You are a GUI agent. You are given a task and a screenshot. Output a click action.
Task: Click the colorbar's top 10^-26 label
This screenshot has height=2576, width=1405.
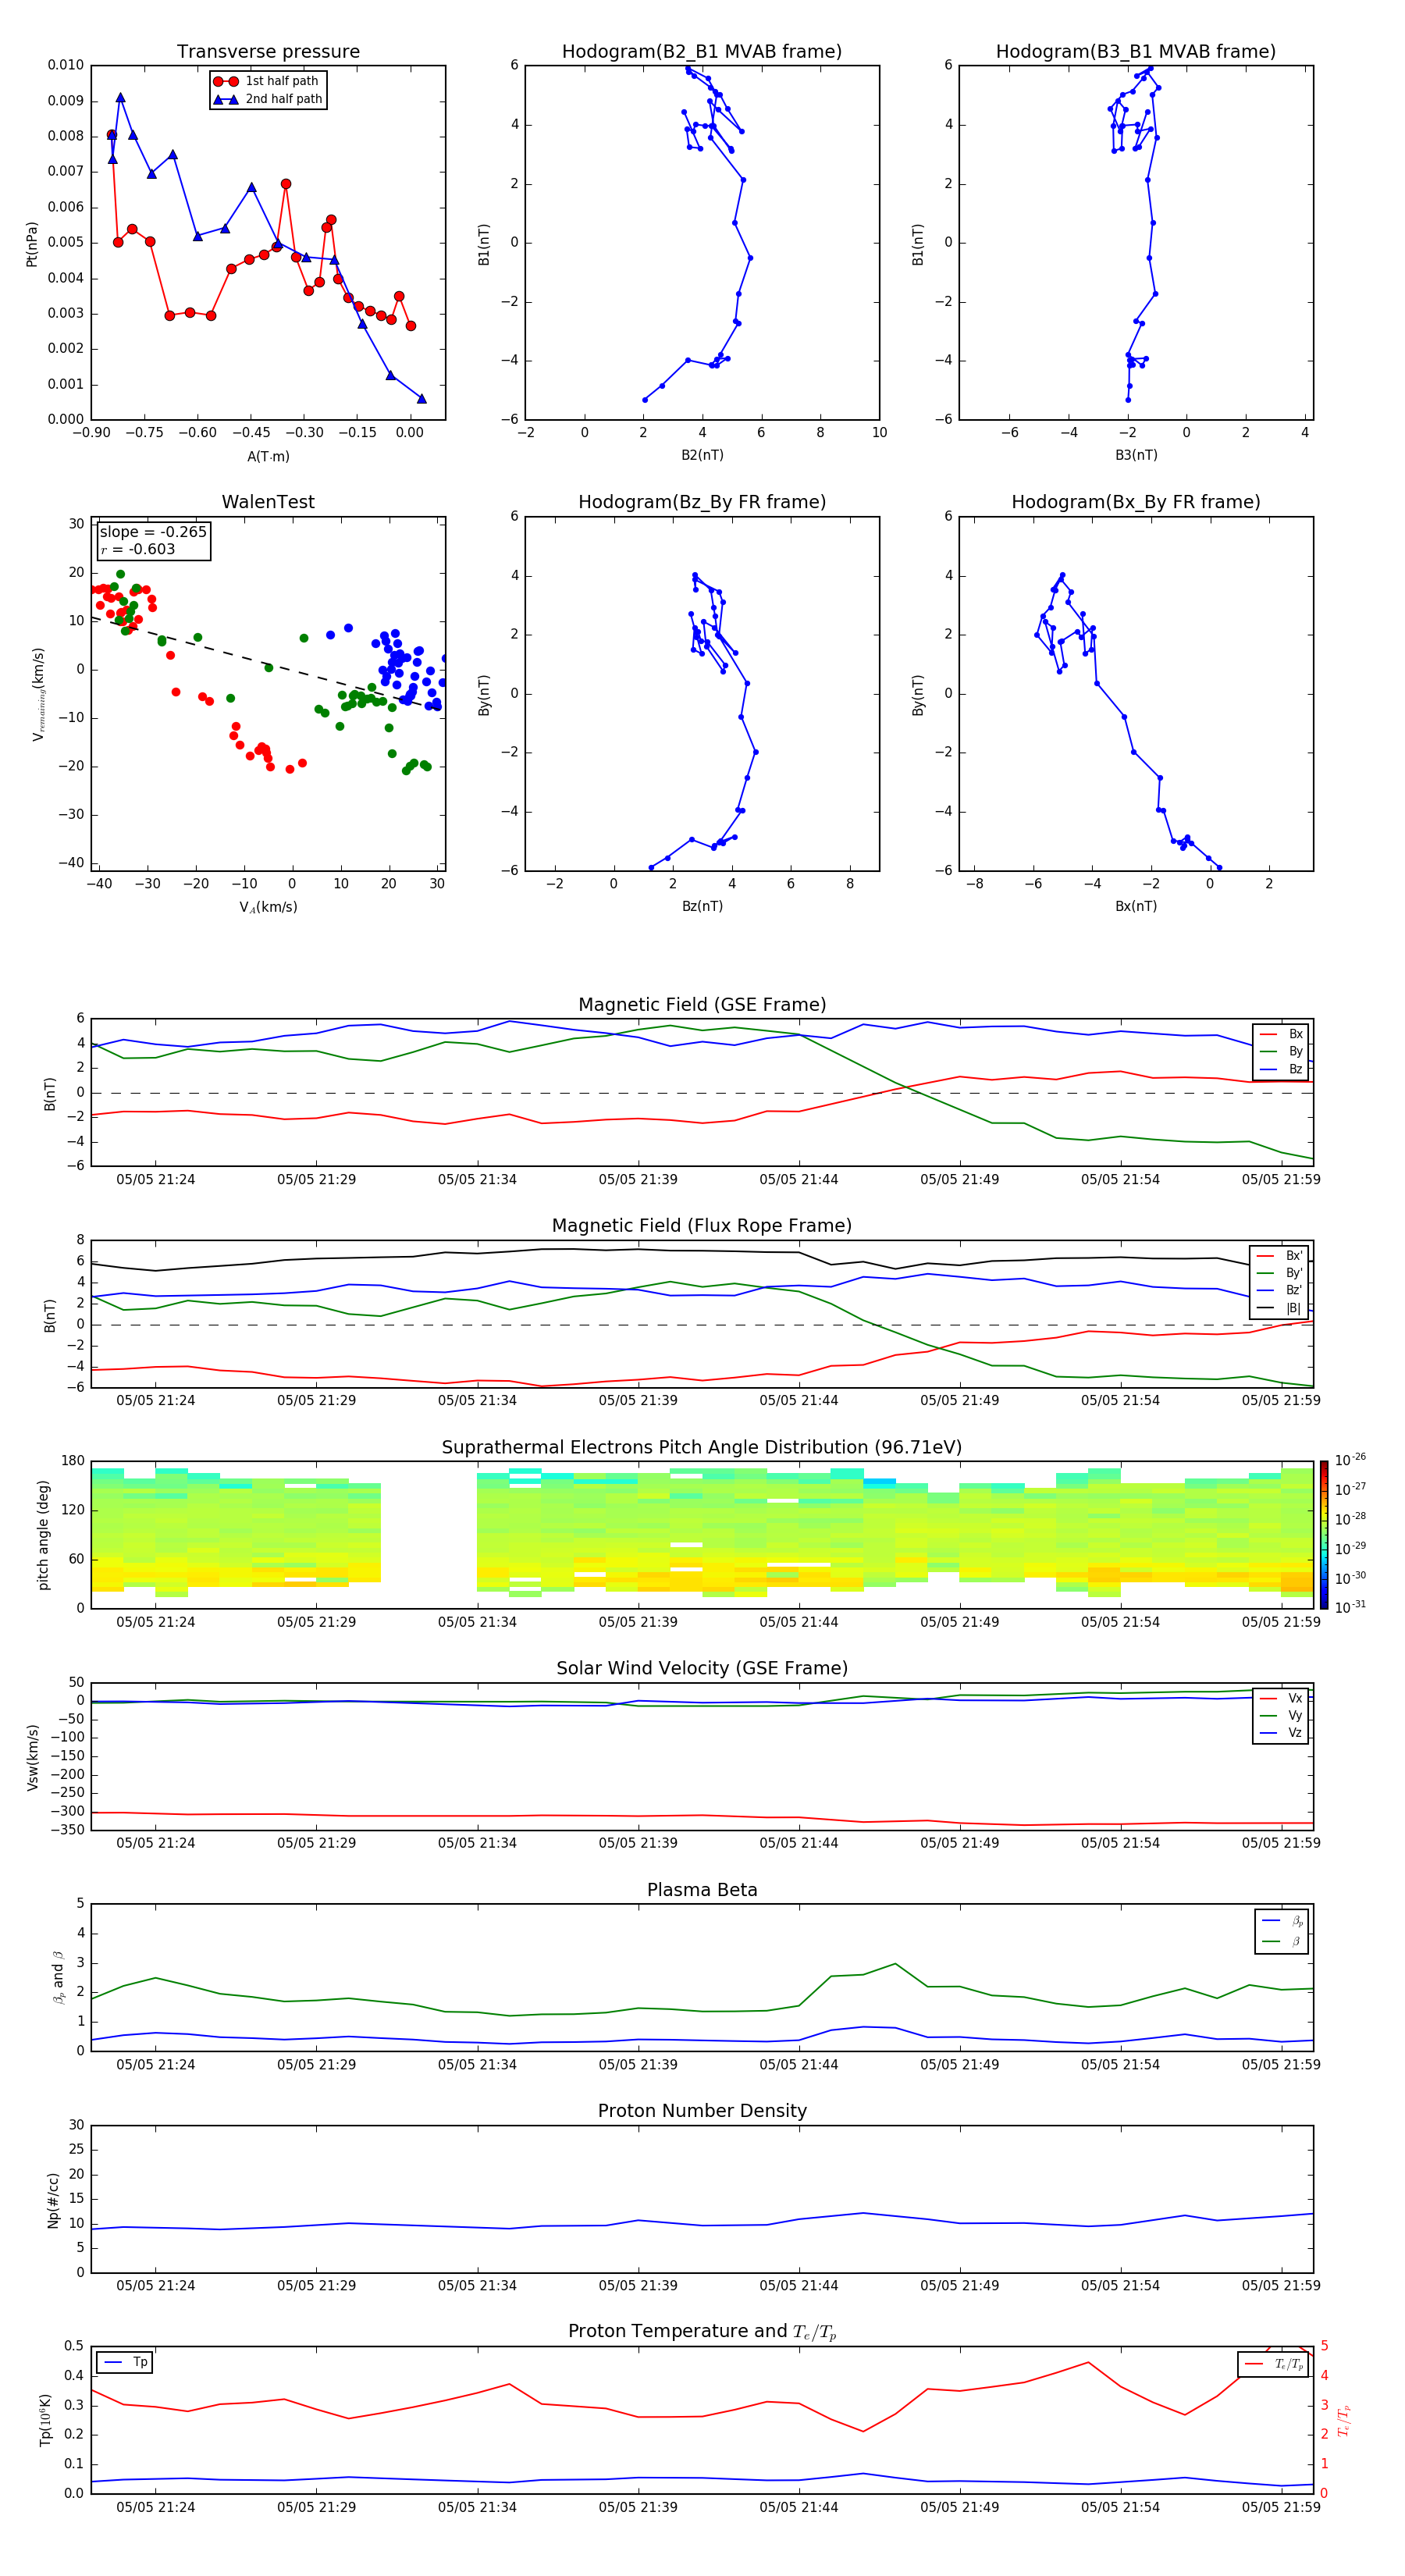pyautogui.click(x=1350, y=1460)
